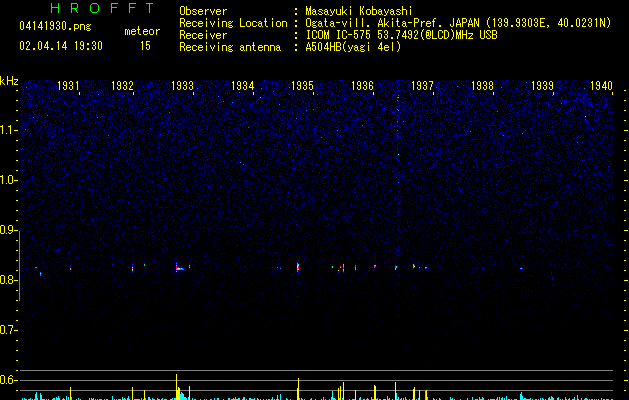
Task: Click the 1933 time marker
Action: [183, 86]
